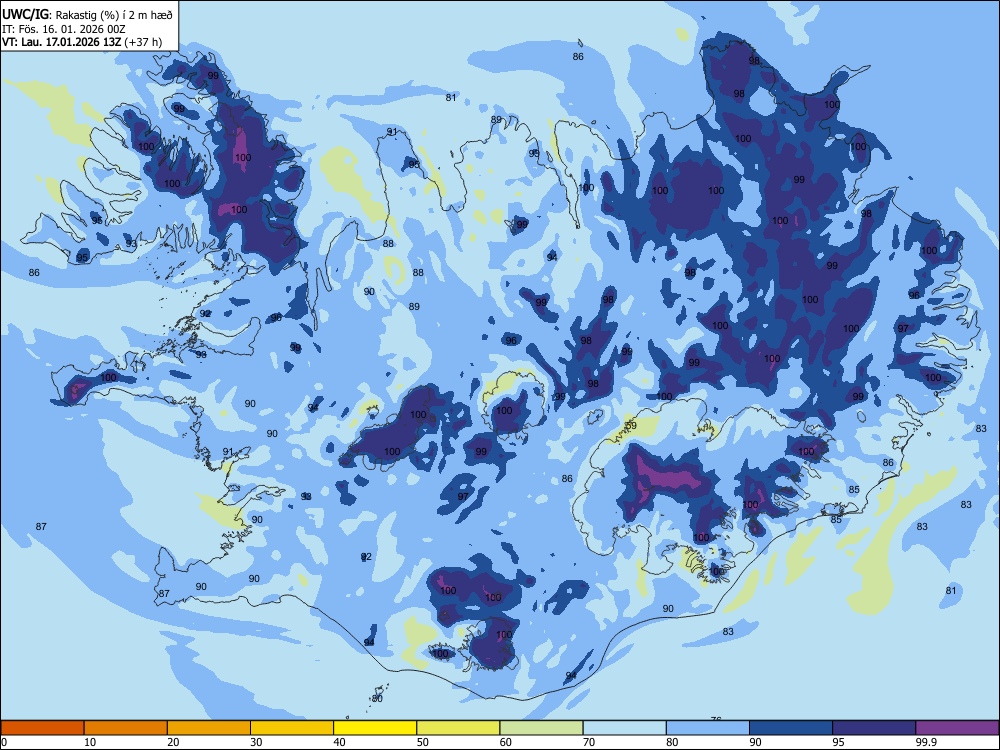Click the legend tick label "70"
The width and height of the screenshot is (1000, 750).
(x=589, y=742)
